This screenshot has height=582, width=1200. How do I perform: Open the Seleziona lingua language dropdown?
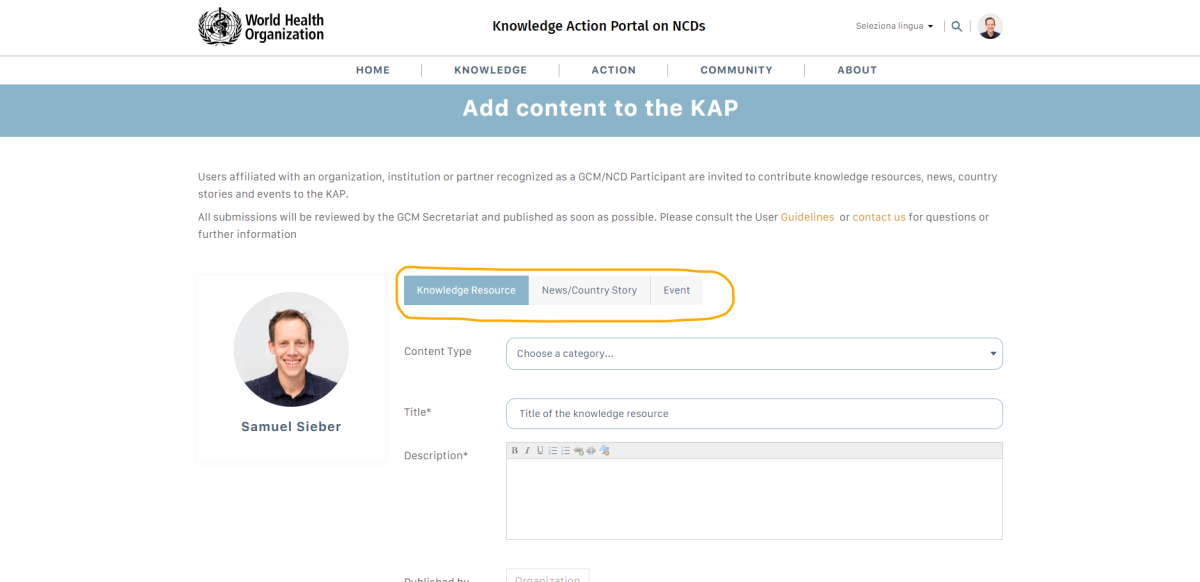pyautogui.click(x=894, y=27)
